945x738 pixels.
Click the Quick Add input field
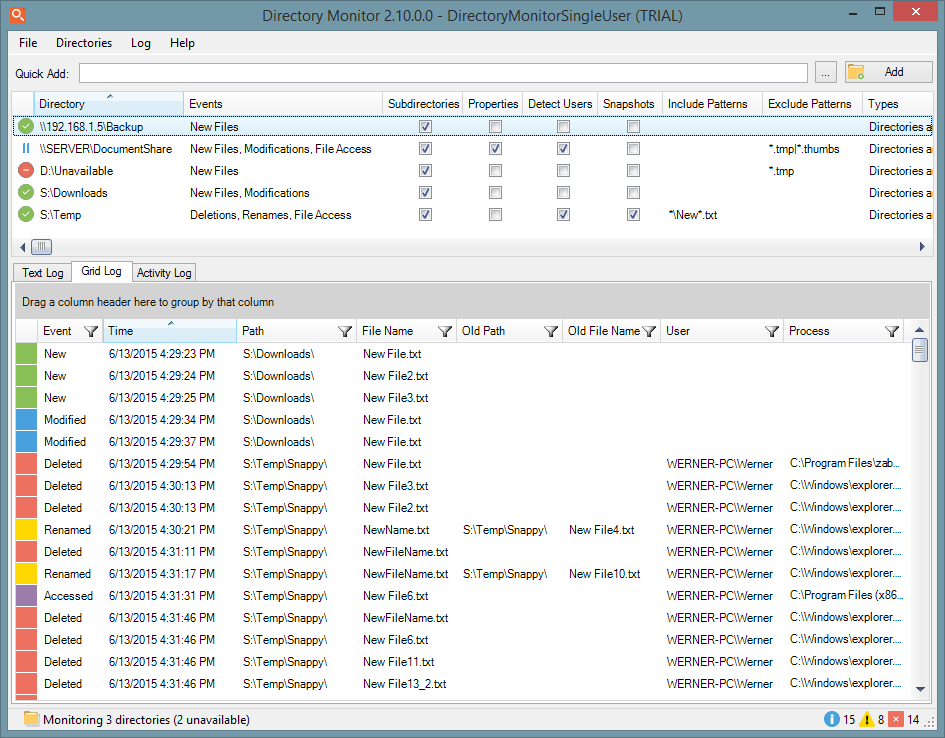point(443,73)
